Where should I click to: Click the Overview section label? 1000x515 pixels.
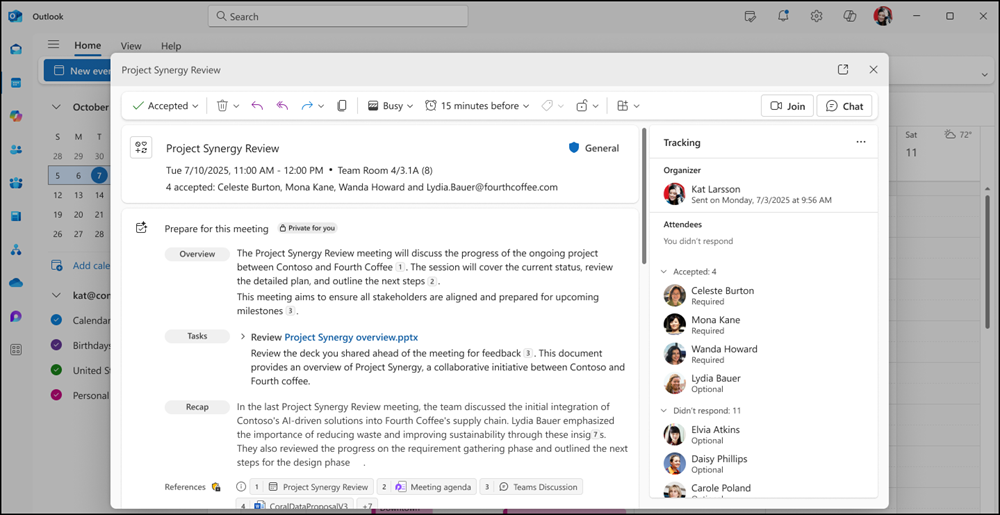(197, 254)
